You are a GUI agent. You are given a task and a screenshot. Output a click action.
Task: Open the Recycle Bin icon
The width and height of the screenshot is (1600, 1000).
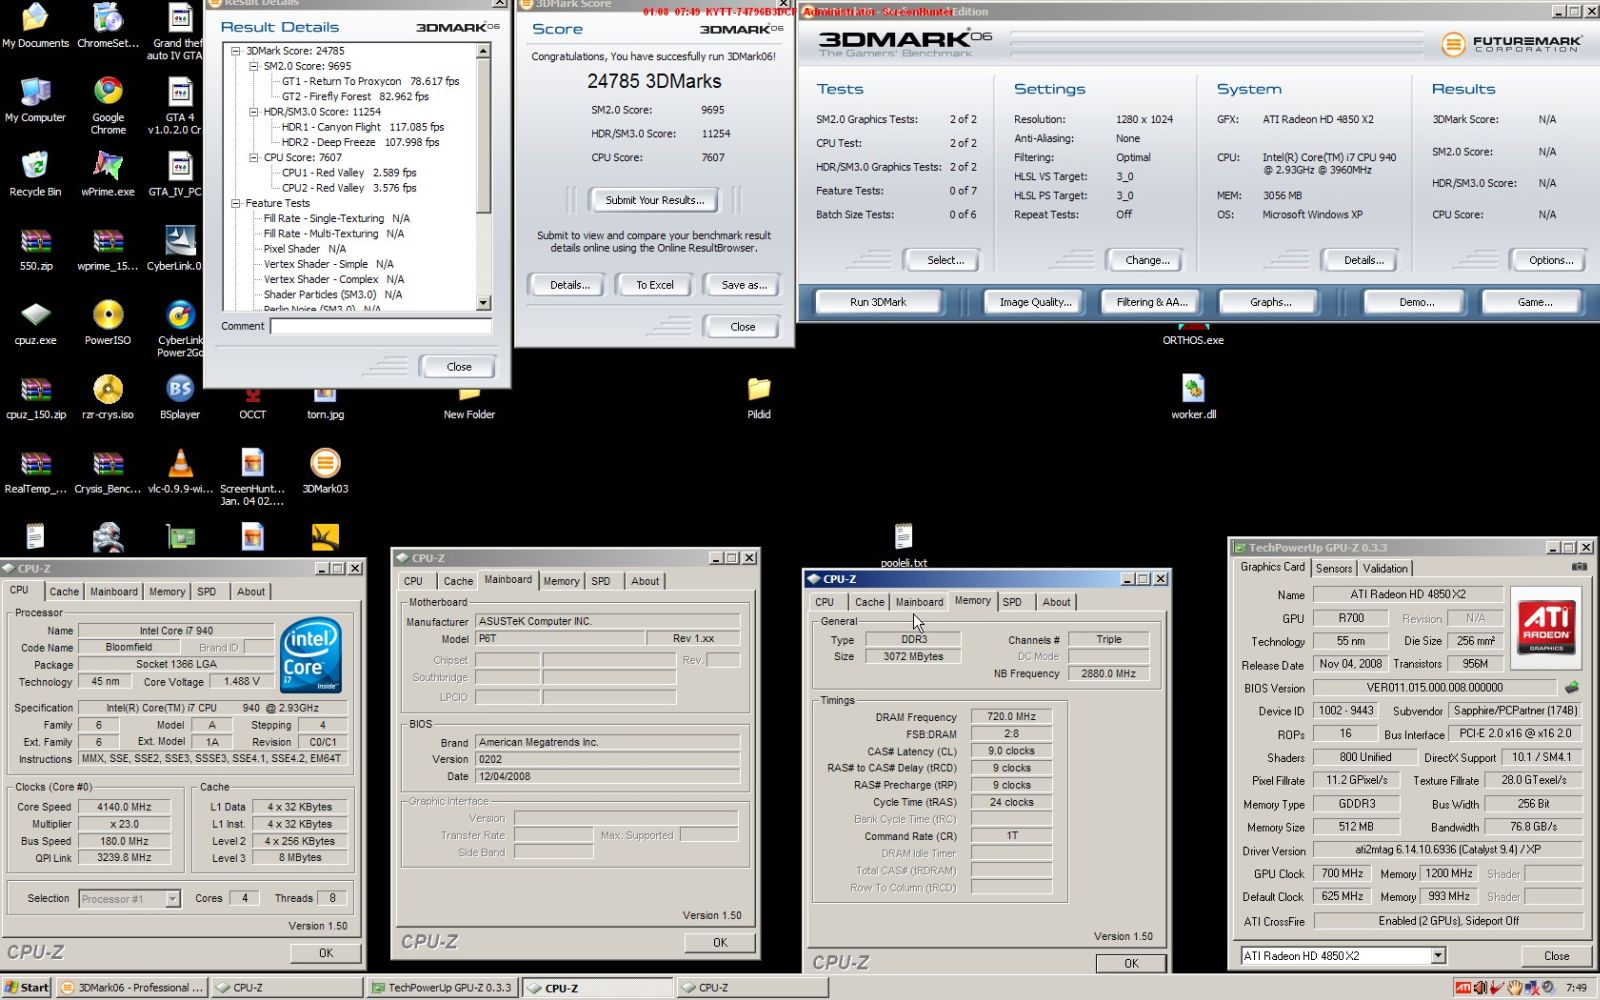pyautogui.click(x=35, y=173)
